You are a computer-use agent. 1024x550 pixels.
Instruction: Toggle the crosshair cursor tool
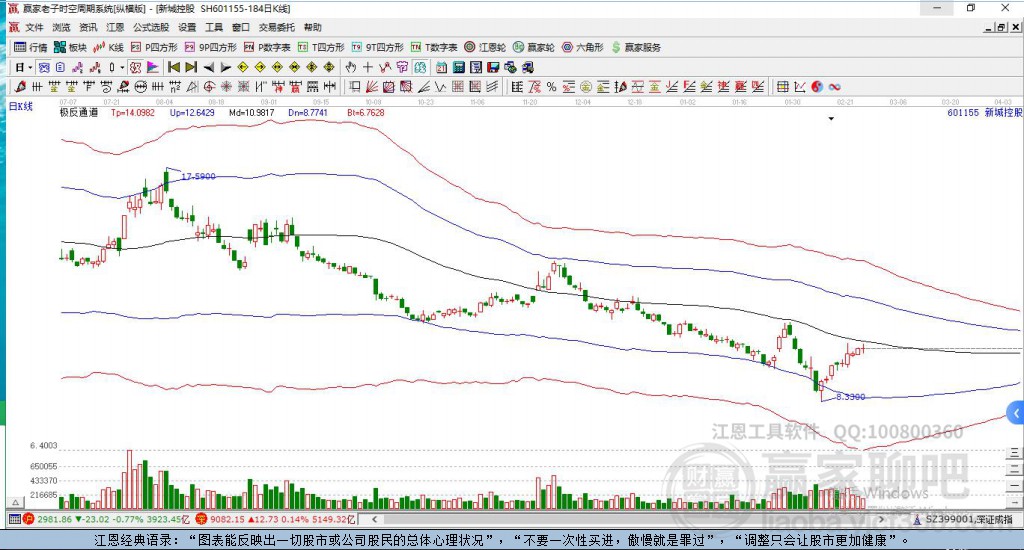pyautogui.click(x=368, y=67)
